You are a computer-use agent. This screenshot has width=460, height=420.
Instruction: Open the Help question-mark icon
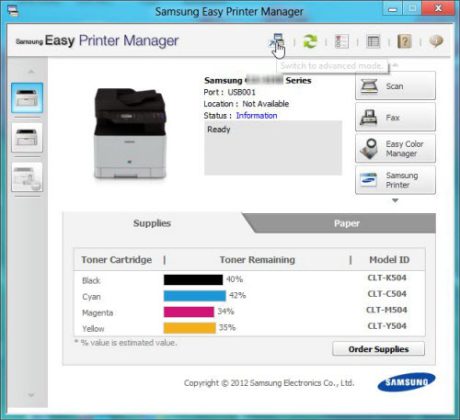tap(404, 42)
